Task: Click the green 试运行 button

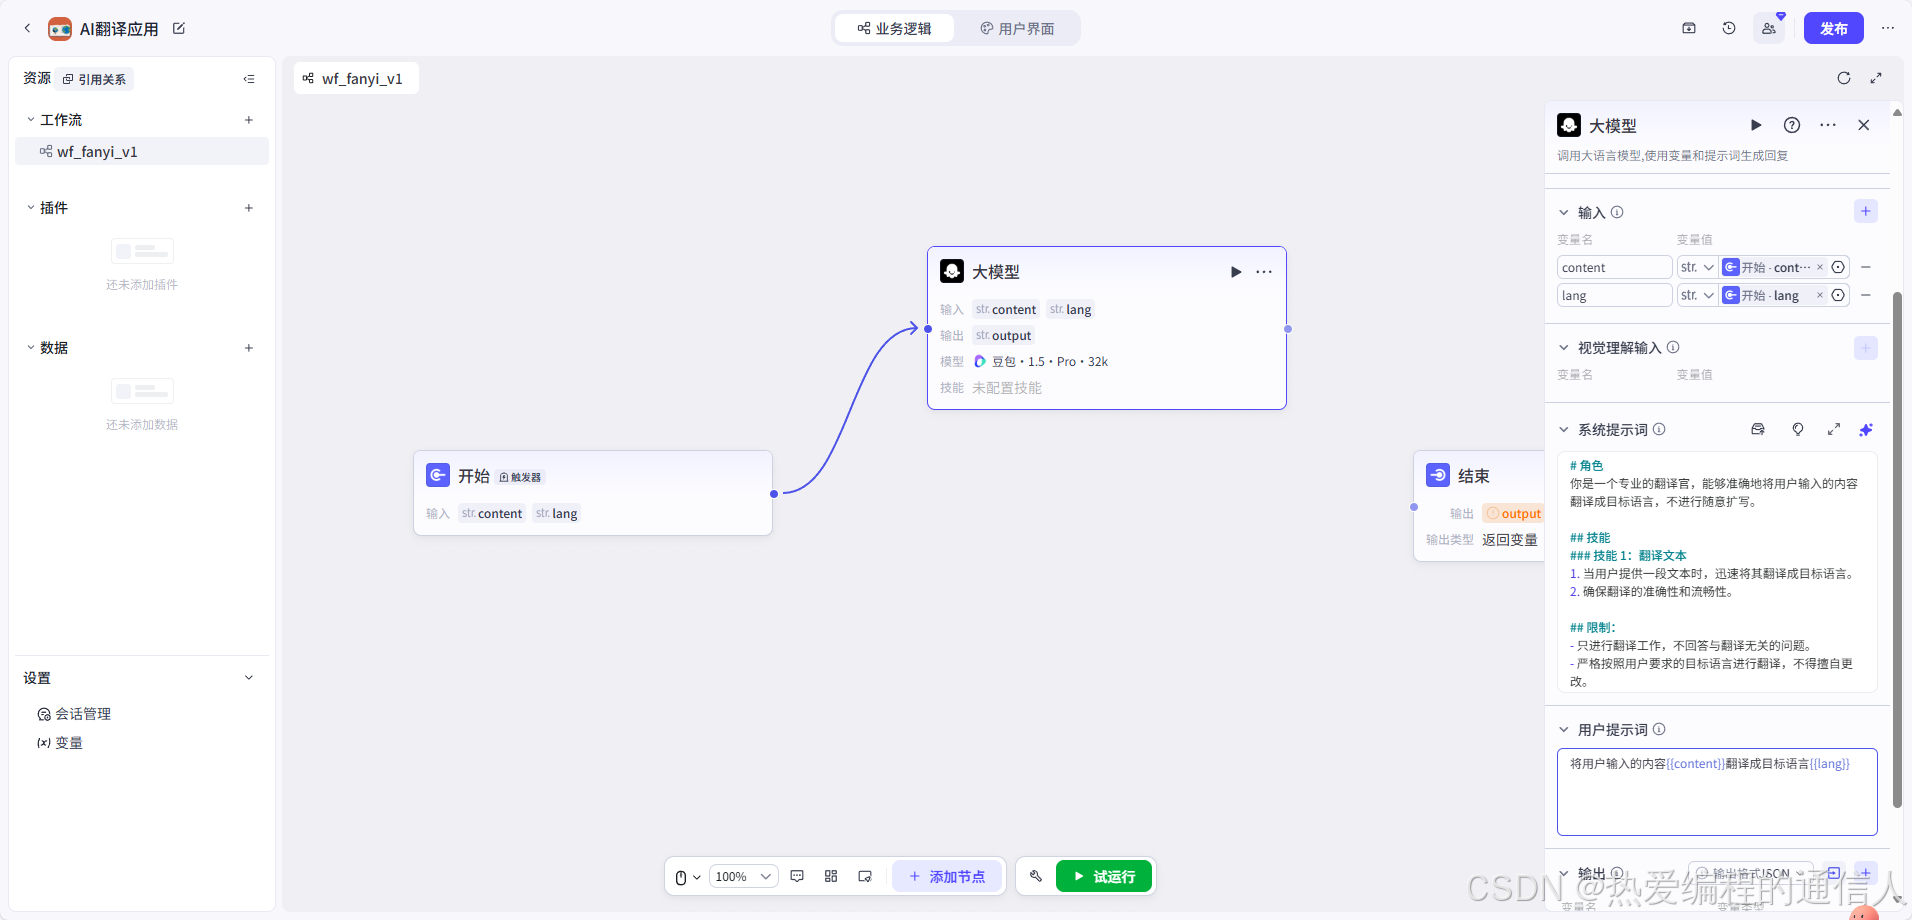Action: 1104,876
